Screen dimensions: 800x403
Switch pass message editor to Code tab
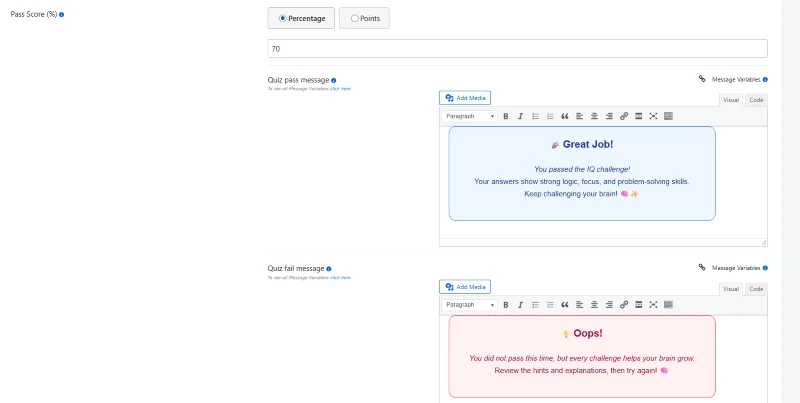click(x=756, y=100)
